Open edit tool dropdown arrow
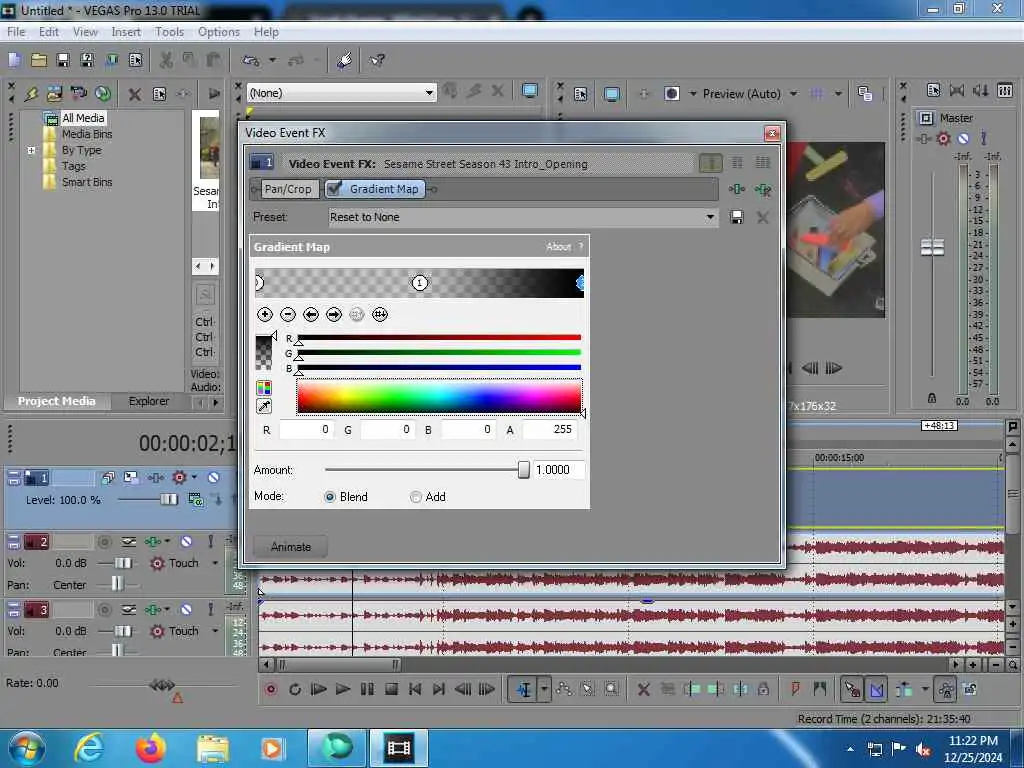This screenshot has width=1024, height=768. point(544,690)
